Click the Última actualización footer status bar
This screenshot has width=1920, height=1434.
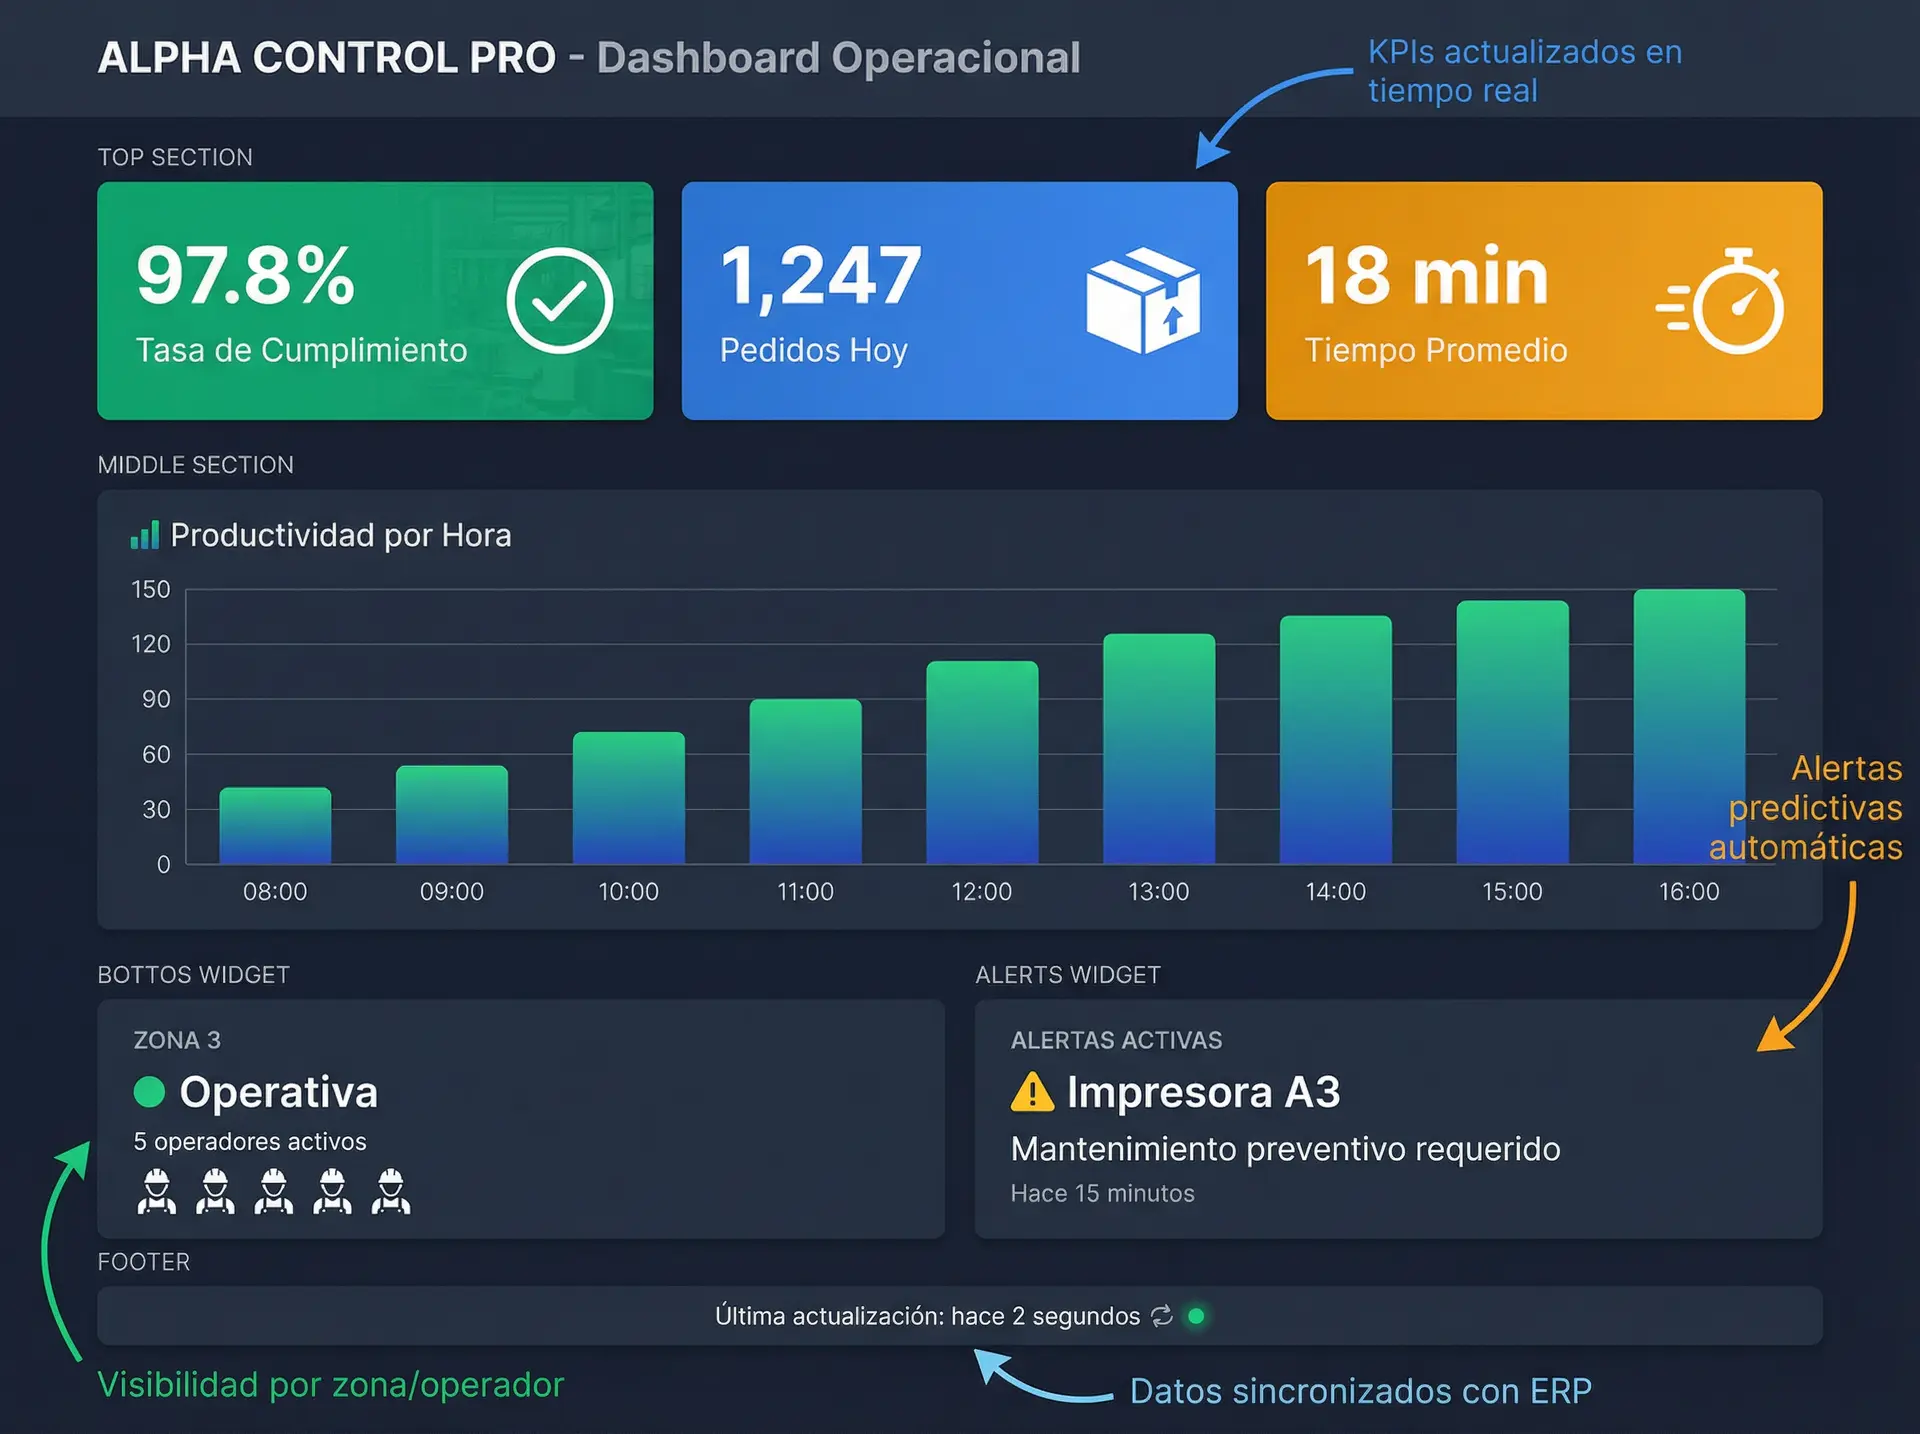(926, 1316)
